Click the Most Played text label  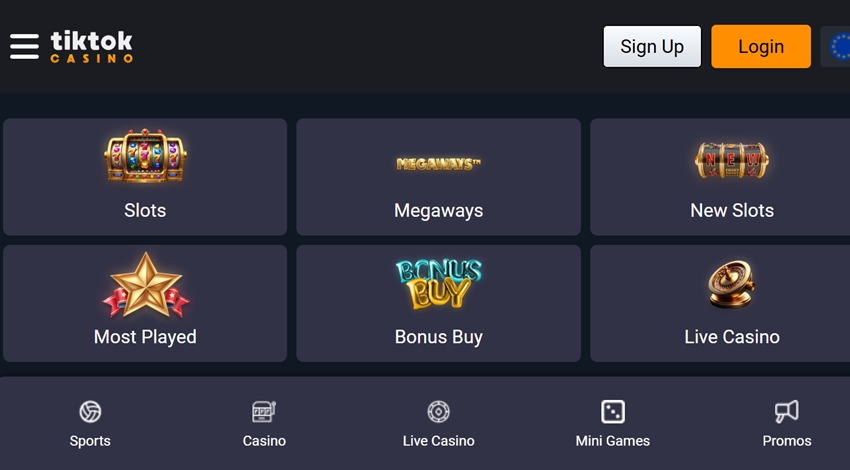click(x=145, y=337)
